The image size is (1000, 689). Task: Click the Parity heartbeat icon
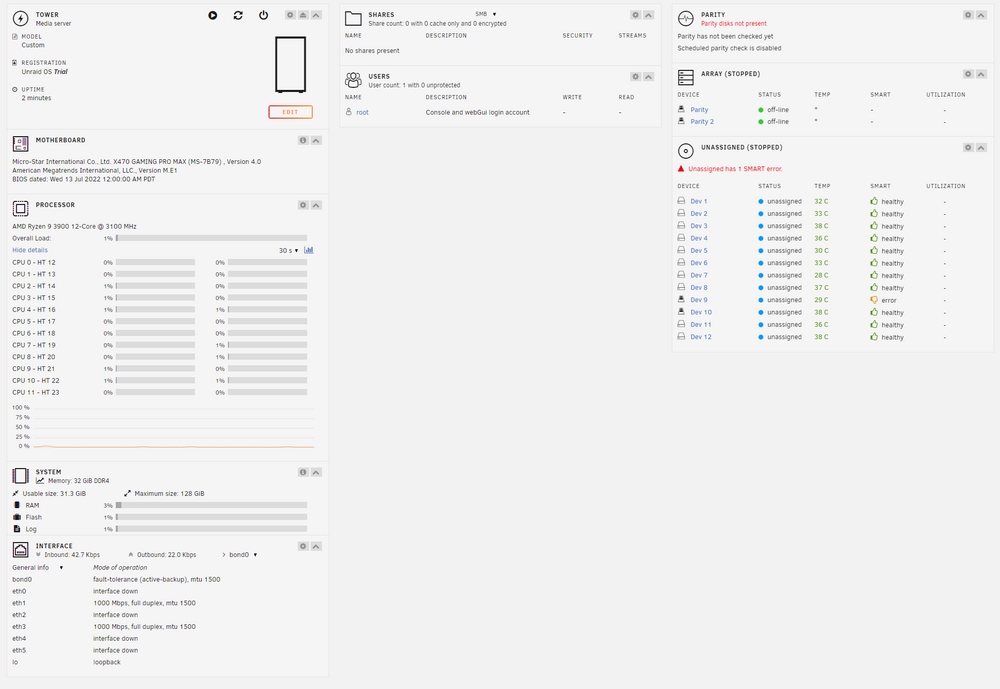point(686,19)
